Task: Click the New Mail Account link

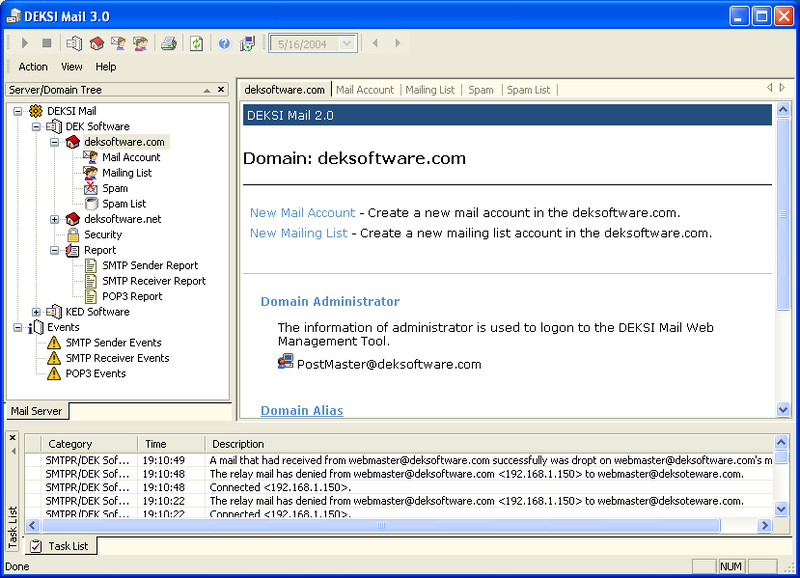Action: [x=302, y=213]
